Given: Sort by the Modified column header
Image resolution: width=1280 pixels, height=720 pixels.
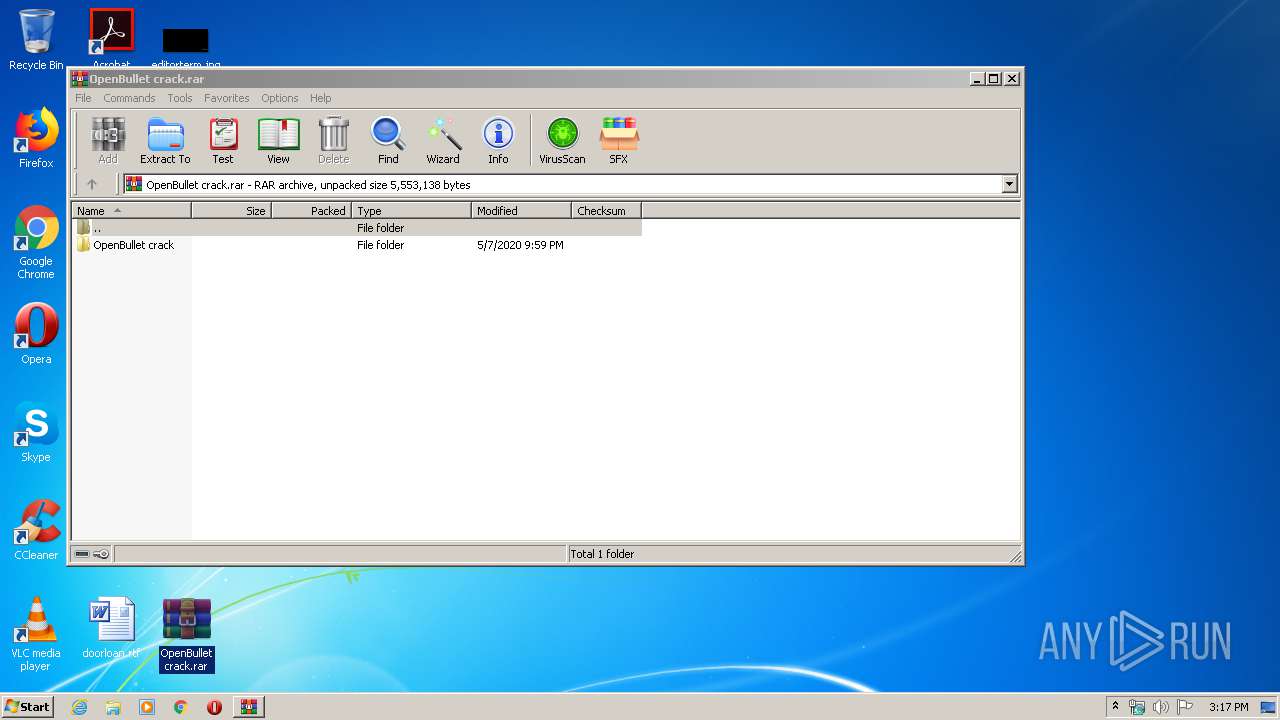Looking at the screenshot, I should [x=521, y=211].
